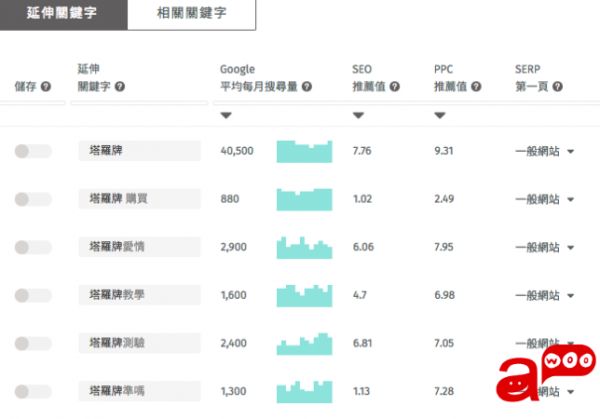Viewport: 600px width, 419px height.
Task: Click the 塔羅牌教學 keyword chip
Action: point(139,295)
